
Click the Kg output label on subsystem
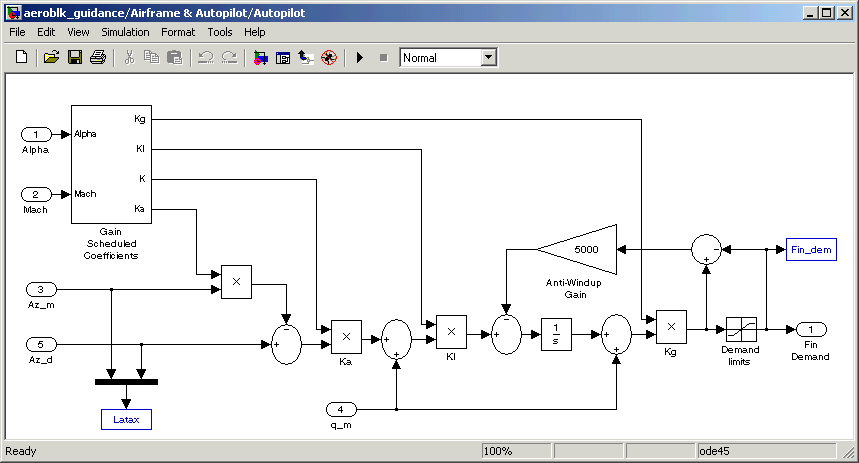click(x=140, y=119)
